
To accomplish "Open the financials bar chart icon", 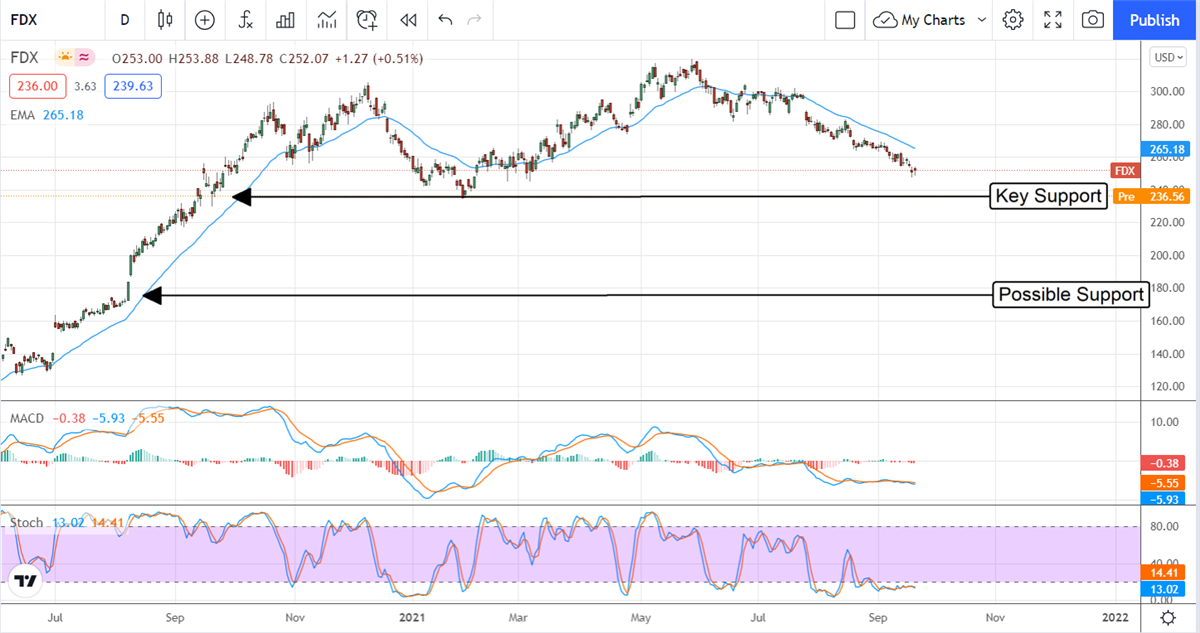I will 285,20.
